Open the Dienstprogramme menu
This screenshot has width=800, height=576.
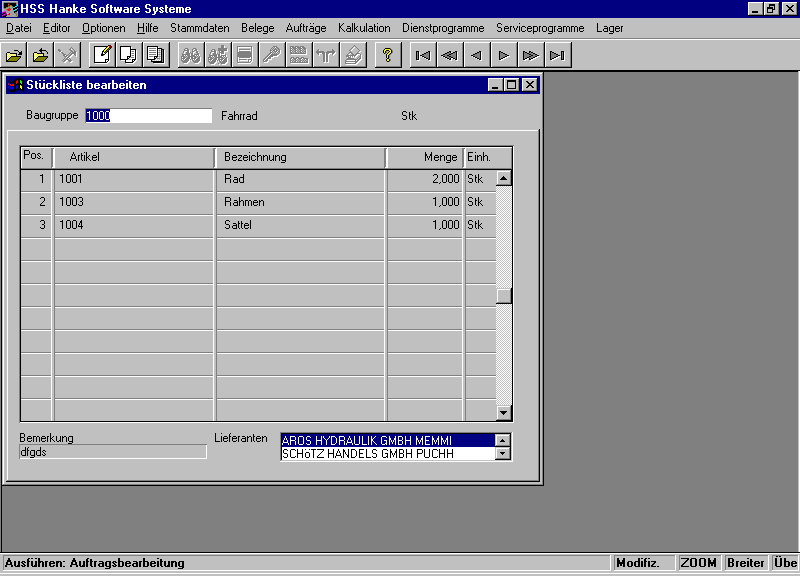click(x=443, y=28)
